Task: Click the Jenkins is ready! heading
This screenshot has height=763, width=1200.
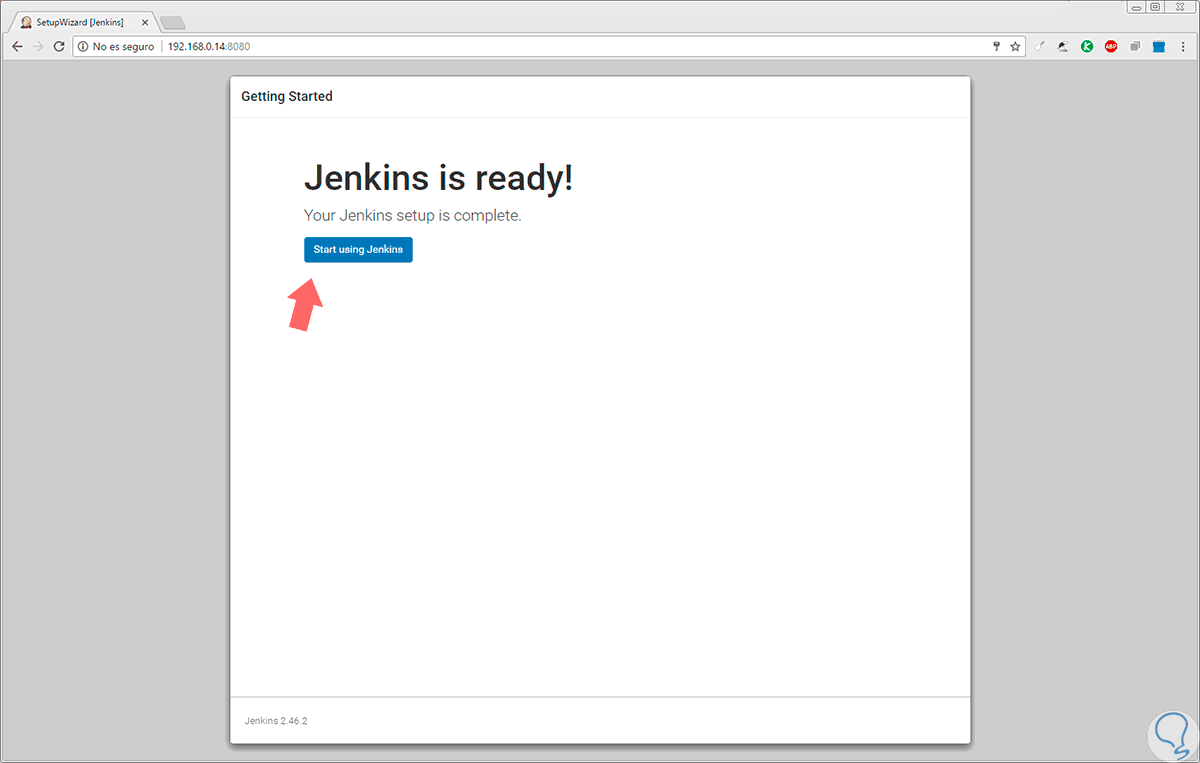Action: click(439, 178)
